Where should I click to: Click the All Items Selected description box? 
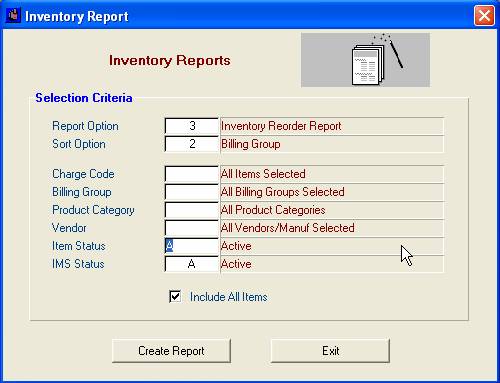(x=332, y=174)
